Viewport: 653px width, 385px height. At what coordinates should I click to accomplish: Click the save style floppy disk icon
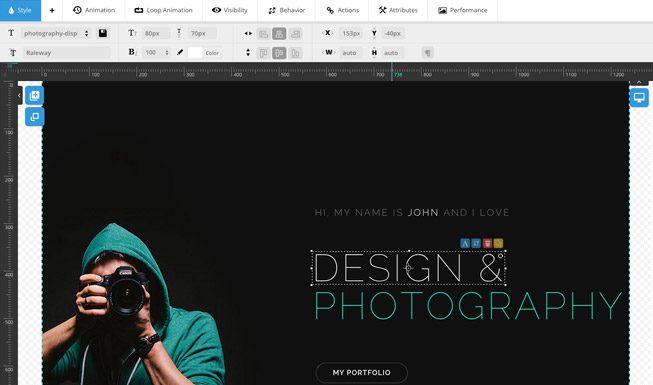click(x=102, y=33)
